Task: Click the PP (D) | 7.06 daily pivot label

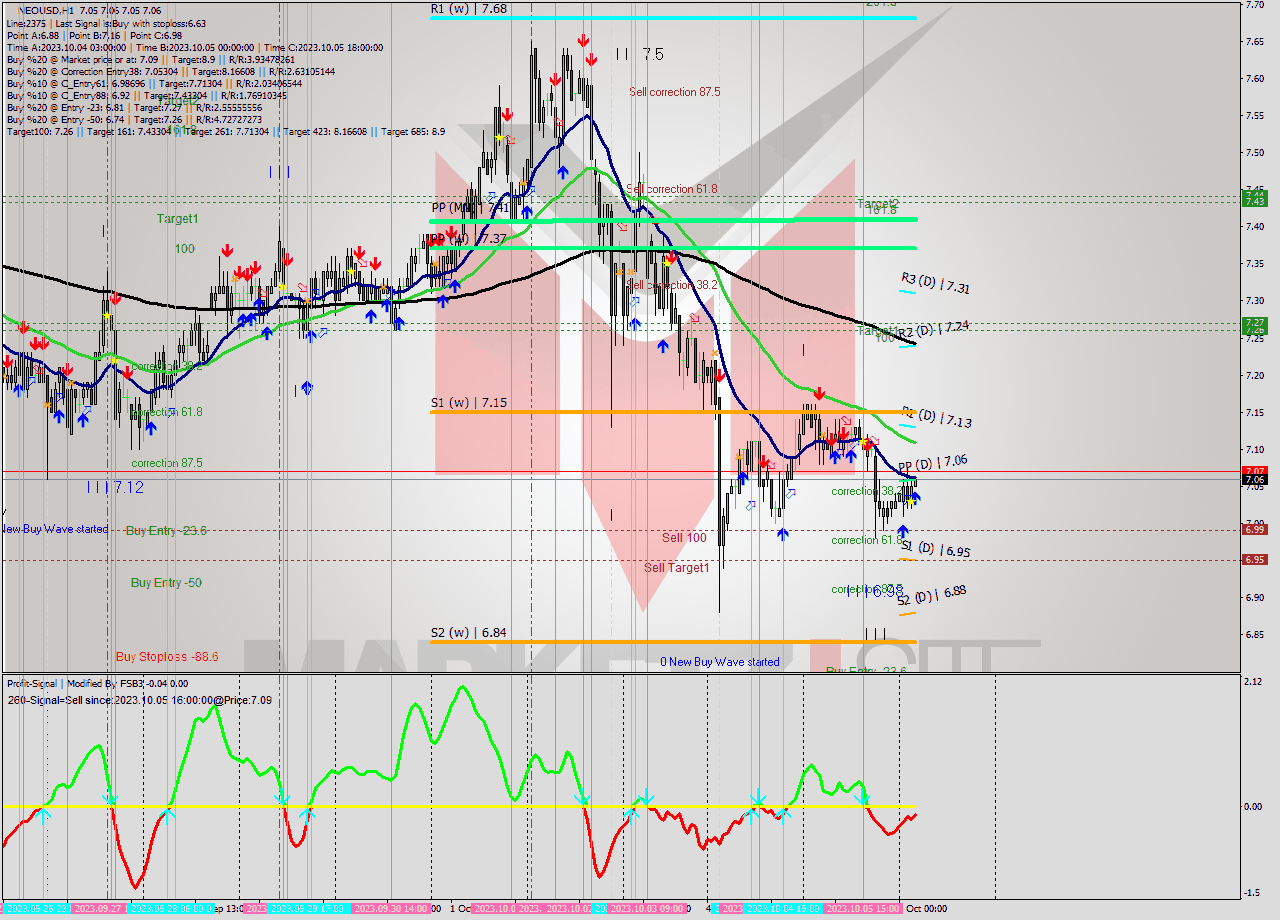Action: click(x=932, y=464)
